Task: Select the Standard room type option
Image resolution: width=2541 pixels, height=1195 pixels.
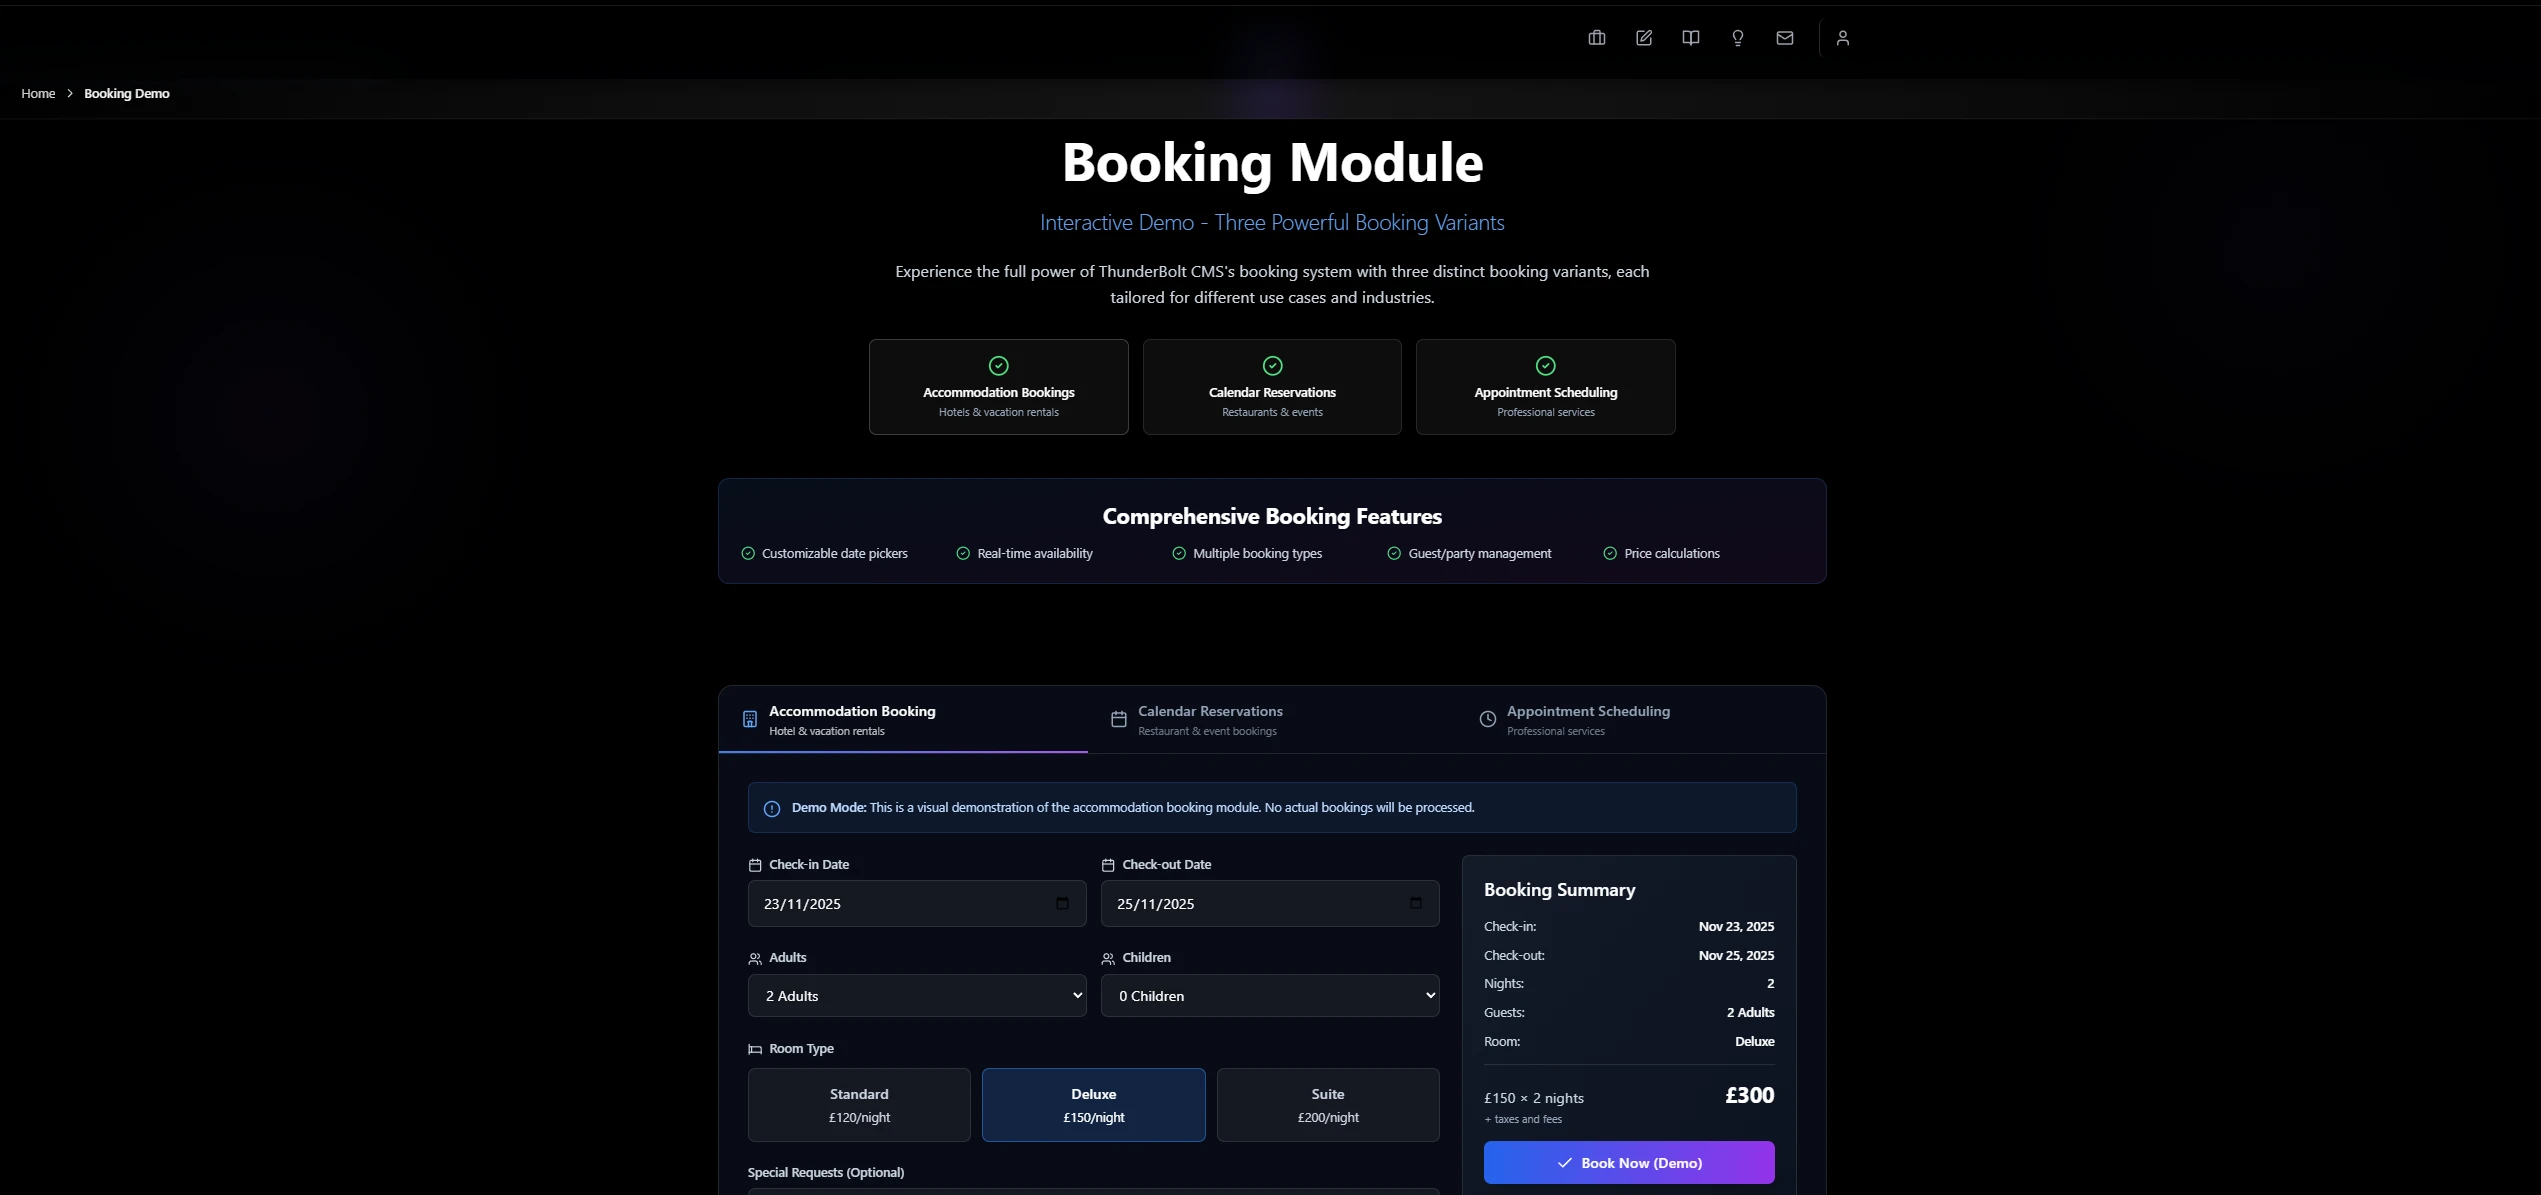Action: 858,1104
